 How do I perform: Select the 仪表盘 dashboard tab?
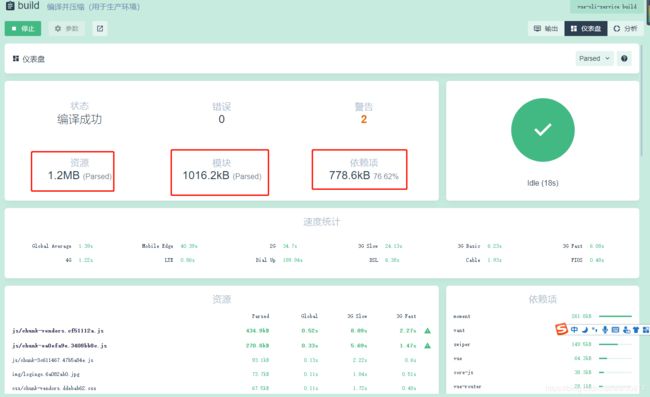pos(586,29)
